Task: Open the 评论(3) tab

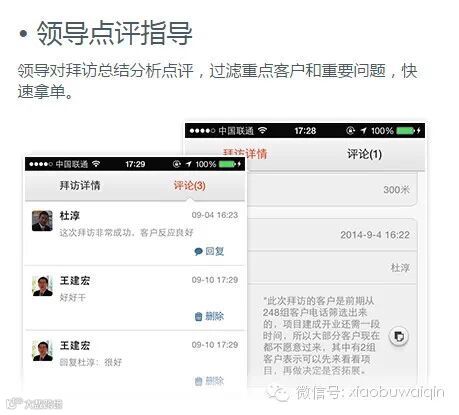Action: pyautogui.click(x=189, y=185)
